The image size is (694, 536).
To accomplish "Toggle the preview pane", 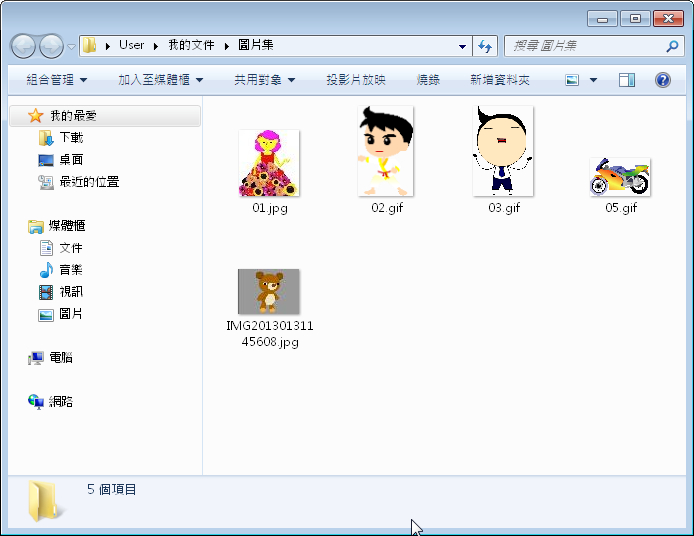I will point(627,80).
